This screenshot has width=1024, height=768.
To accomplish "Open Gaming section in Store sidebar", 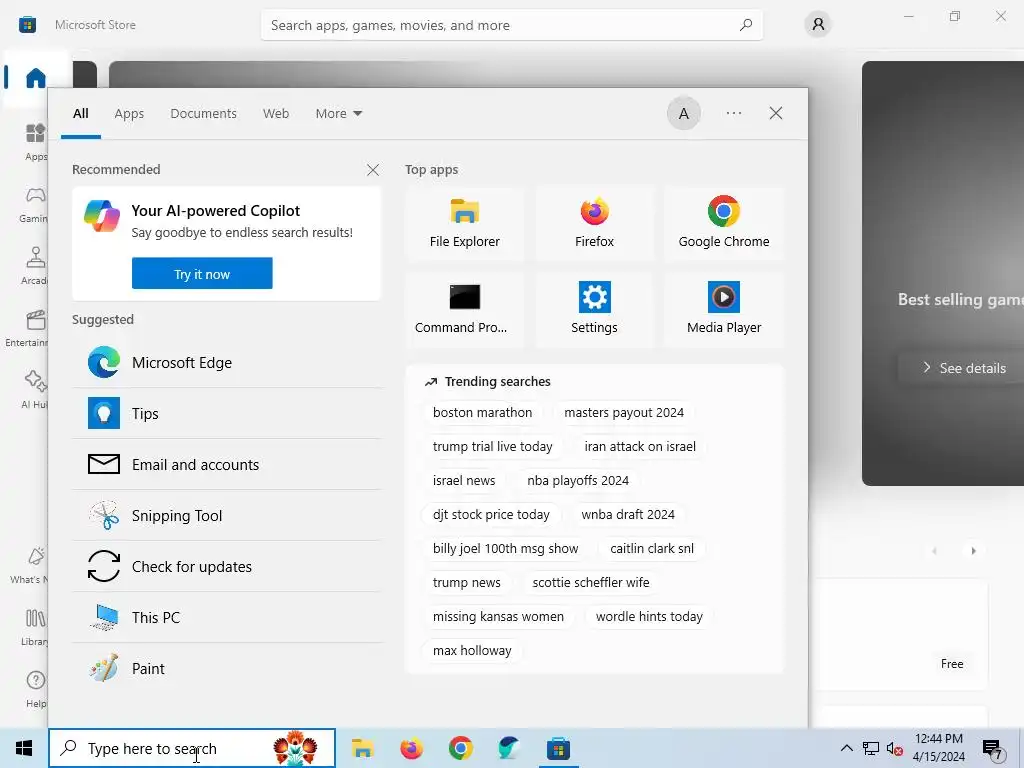I will (x=35, y=203).
